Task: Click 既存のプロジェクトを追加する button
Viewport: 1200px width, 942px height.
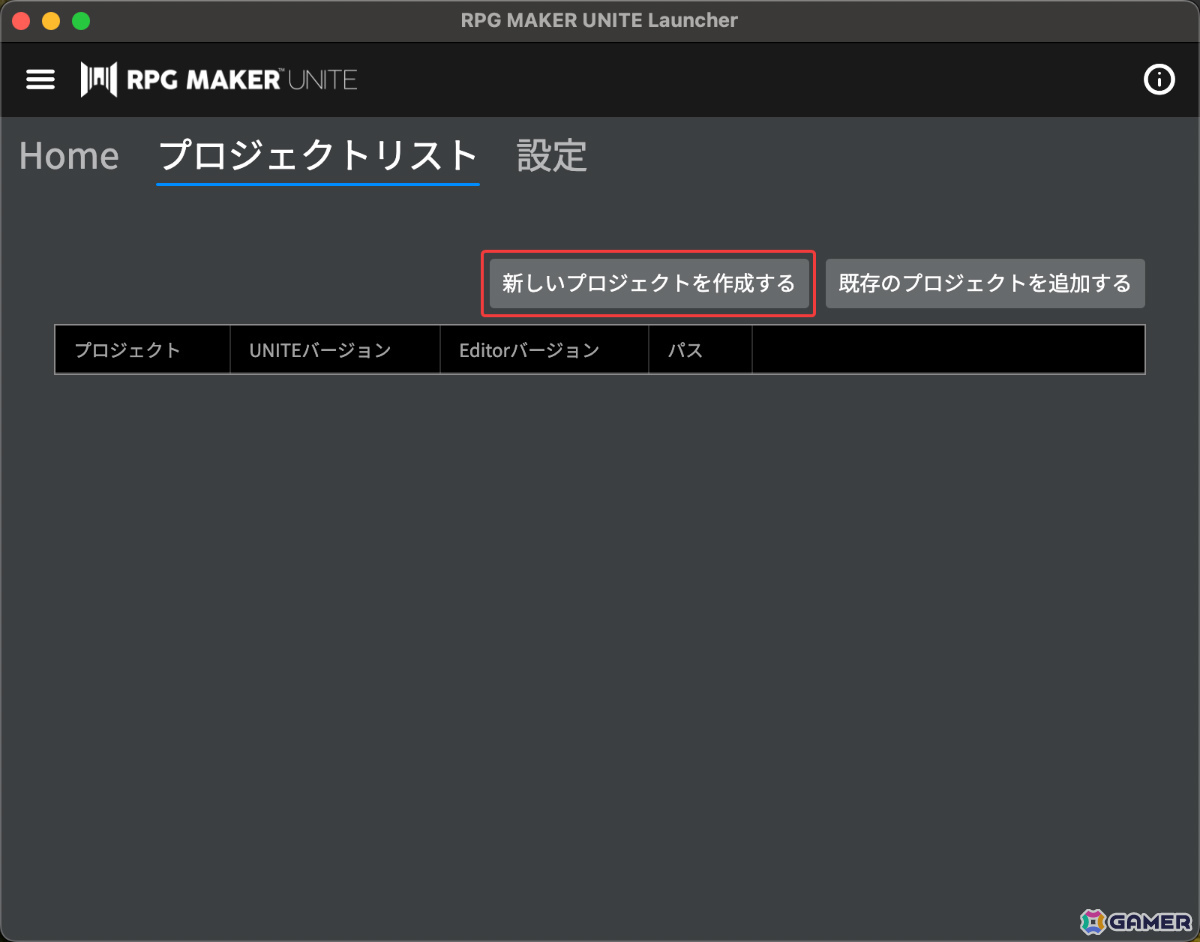Action: [985, 284]
